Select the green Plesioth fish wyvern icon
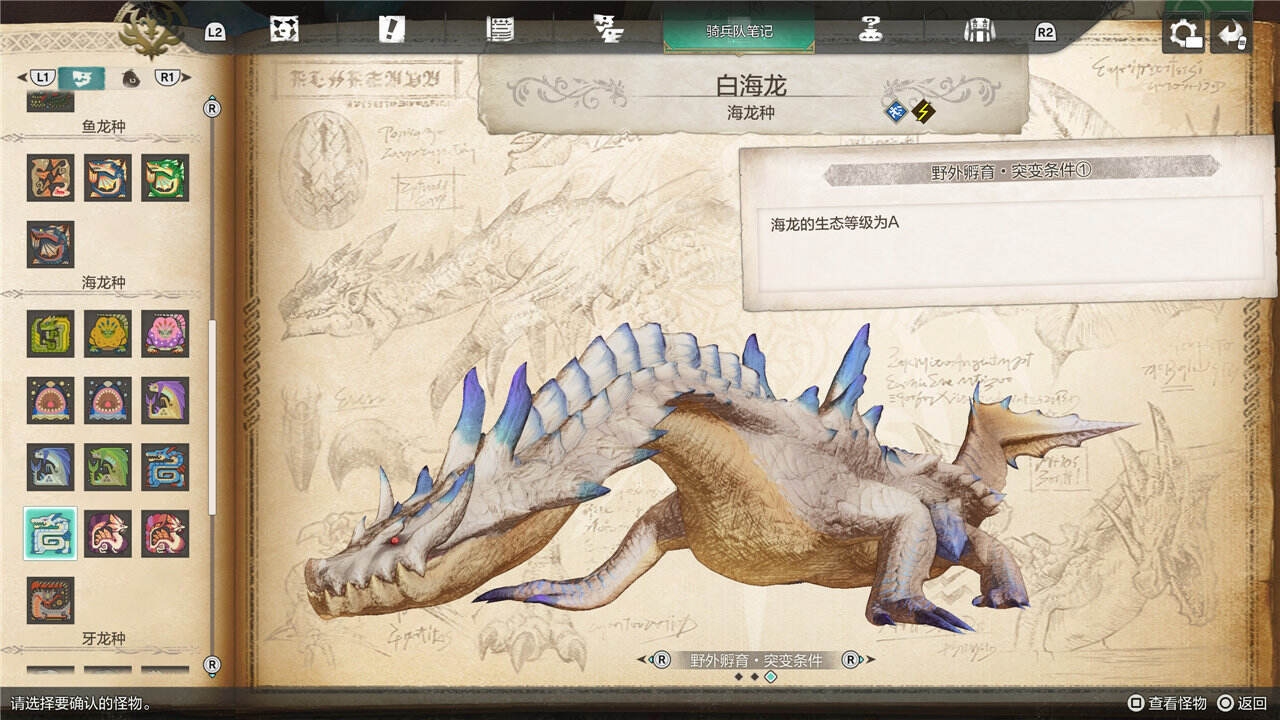This screenshot has height=720, width=1280. (x=165, y=178)
